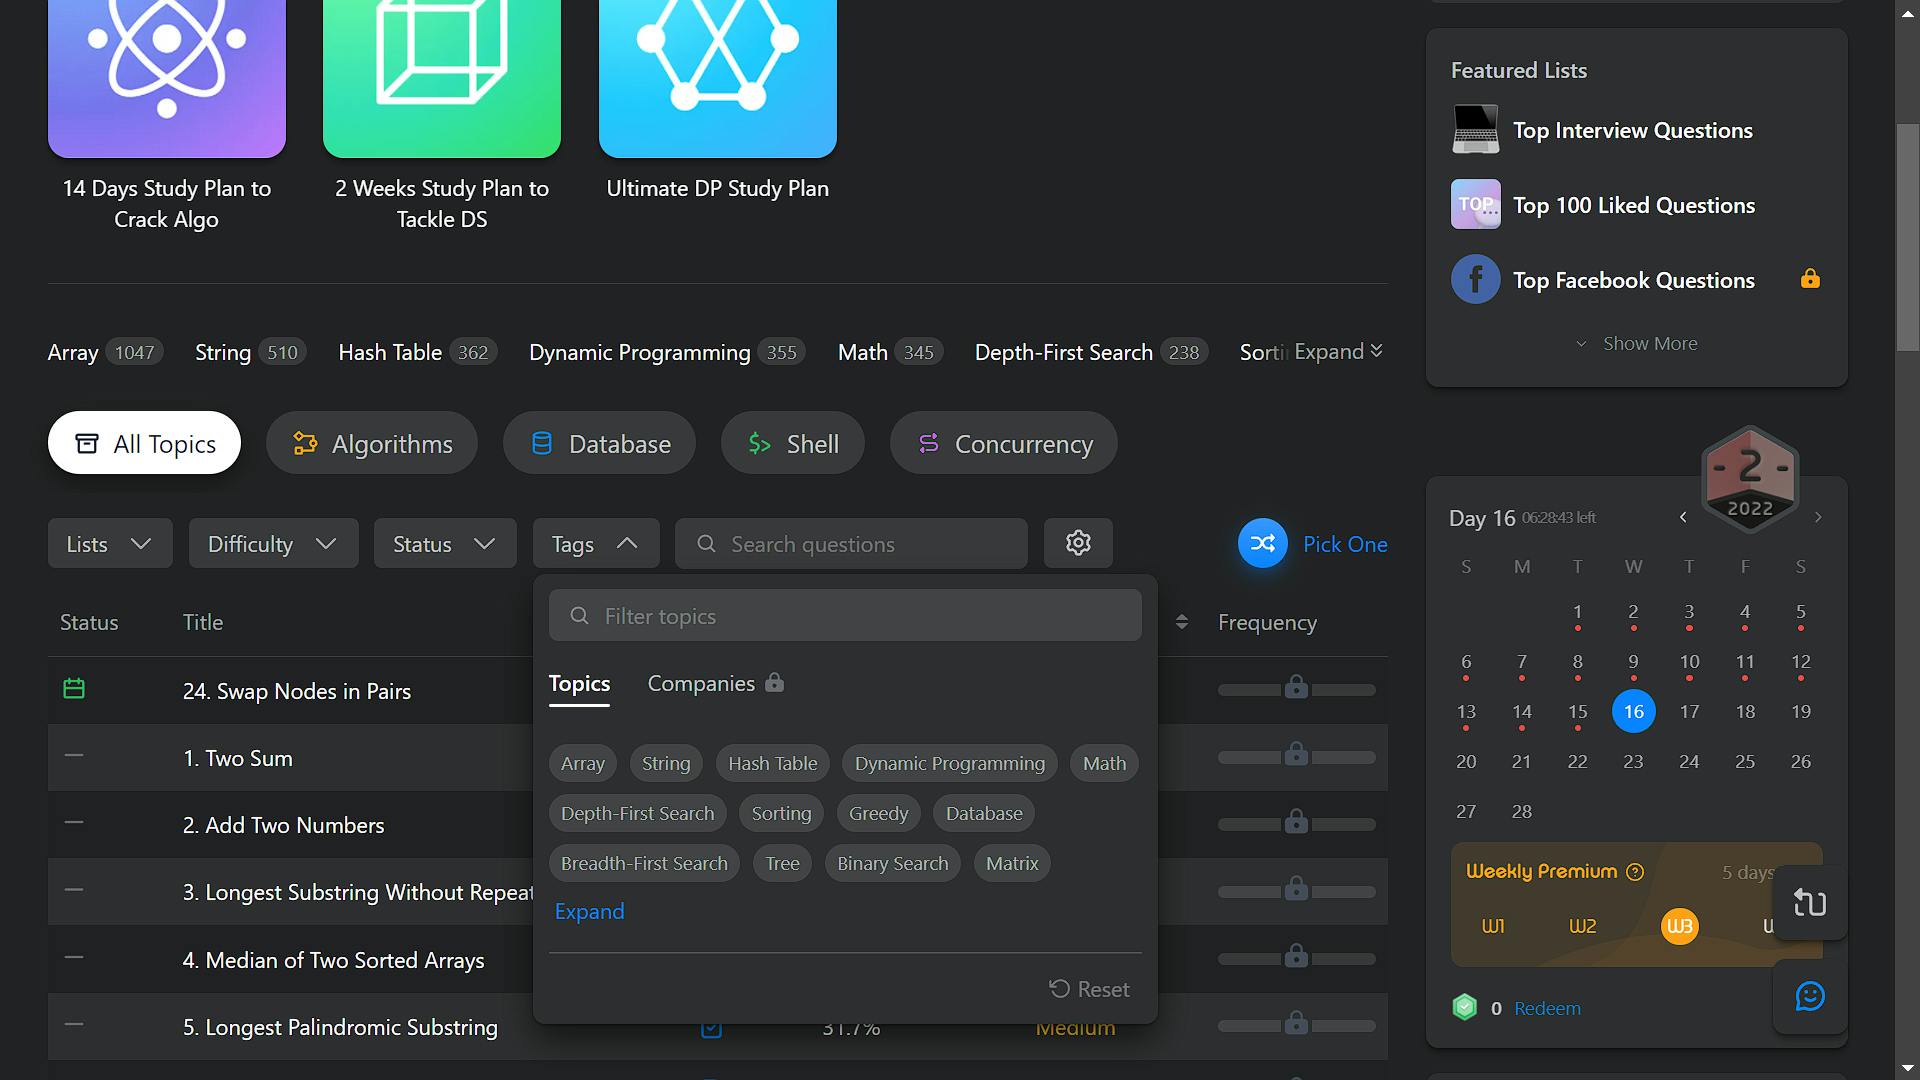The height and width of the screenshot is (1080, 1920).
Task: Click the premium lock beside Top Facebook Questions
Action: click(1809, 279)
